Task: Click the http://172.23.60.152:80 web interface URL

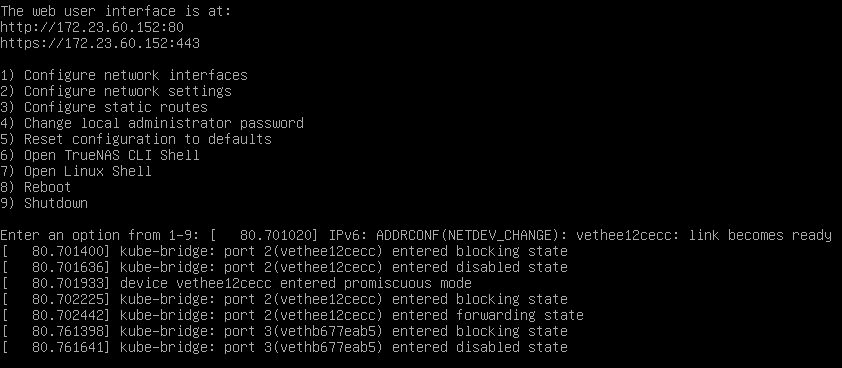Action: pos(92,27)
